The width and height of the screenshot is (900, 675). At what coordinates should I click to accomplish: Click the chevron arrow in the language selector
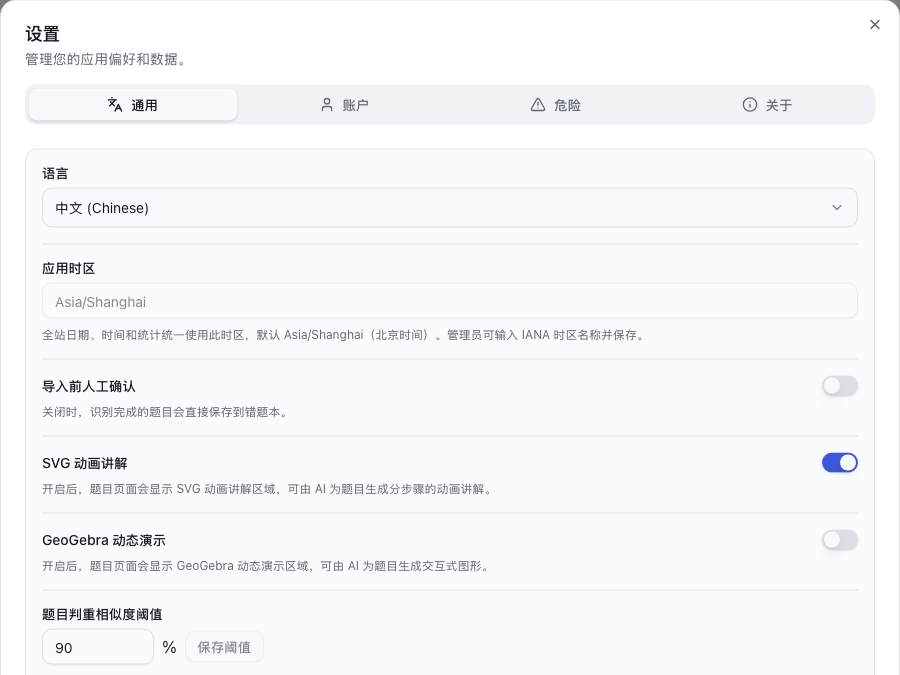tap(837, 208)
